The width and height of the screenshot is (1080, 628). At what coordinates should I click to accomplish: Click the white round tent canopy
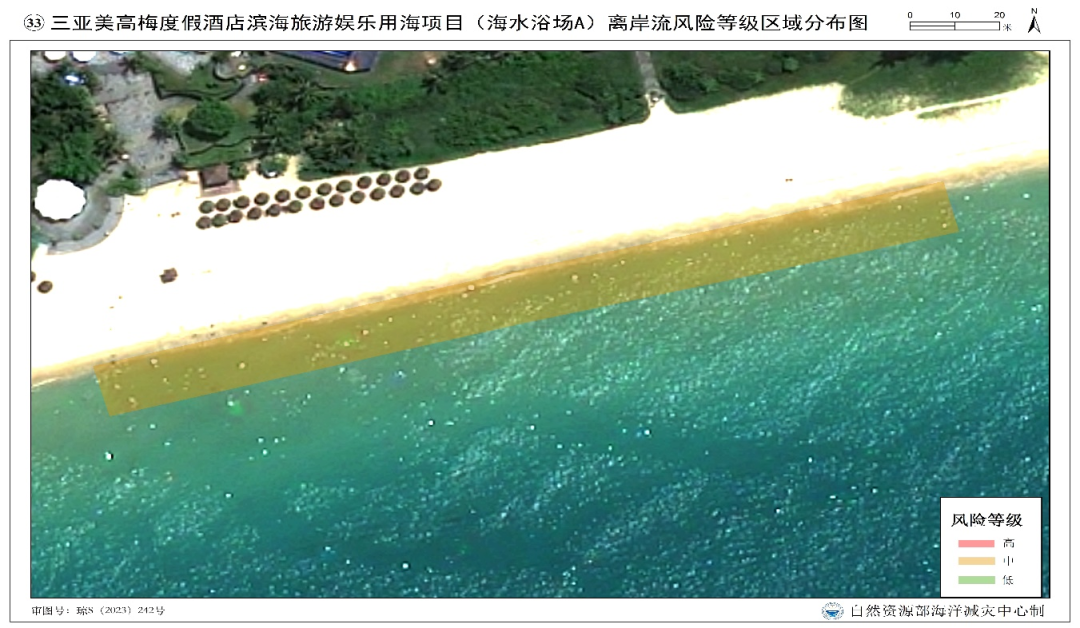pos(60,200)
